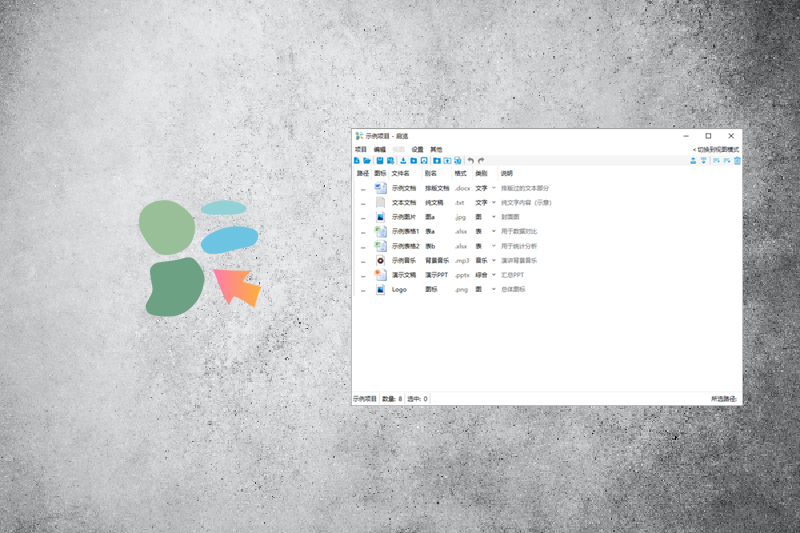Open category dropdown for Logo row
Viewport: 800px width, 533px height.
[494, 290]
